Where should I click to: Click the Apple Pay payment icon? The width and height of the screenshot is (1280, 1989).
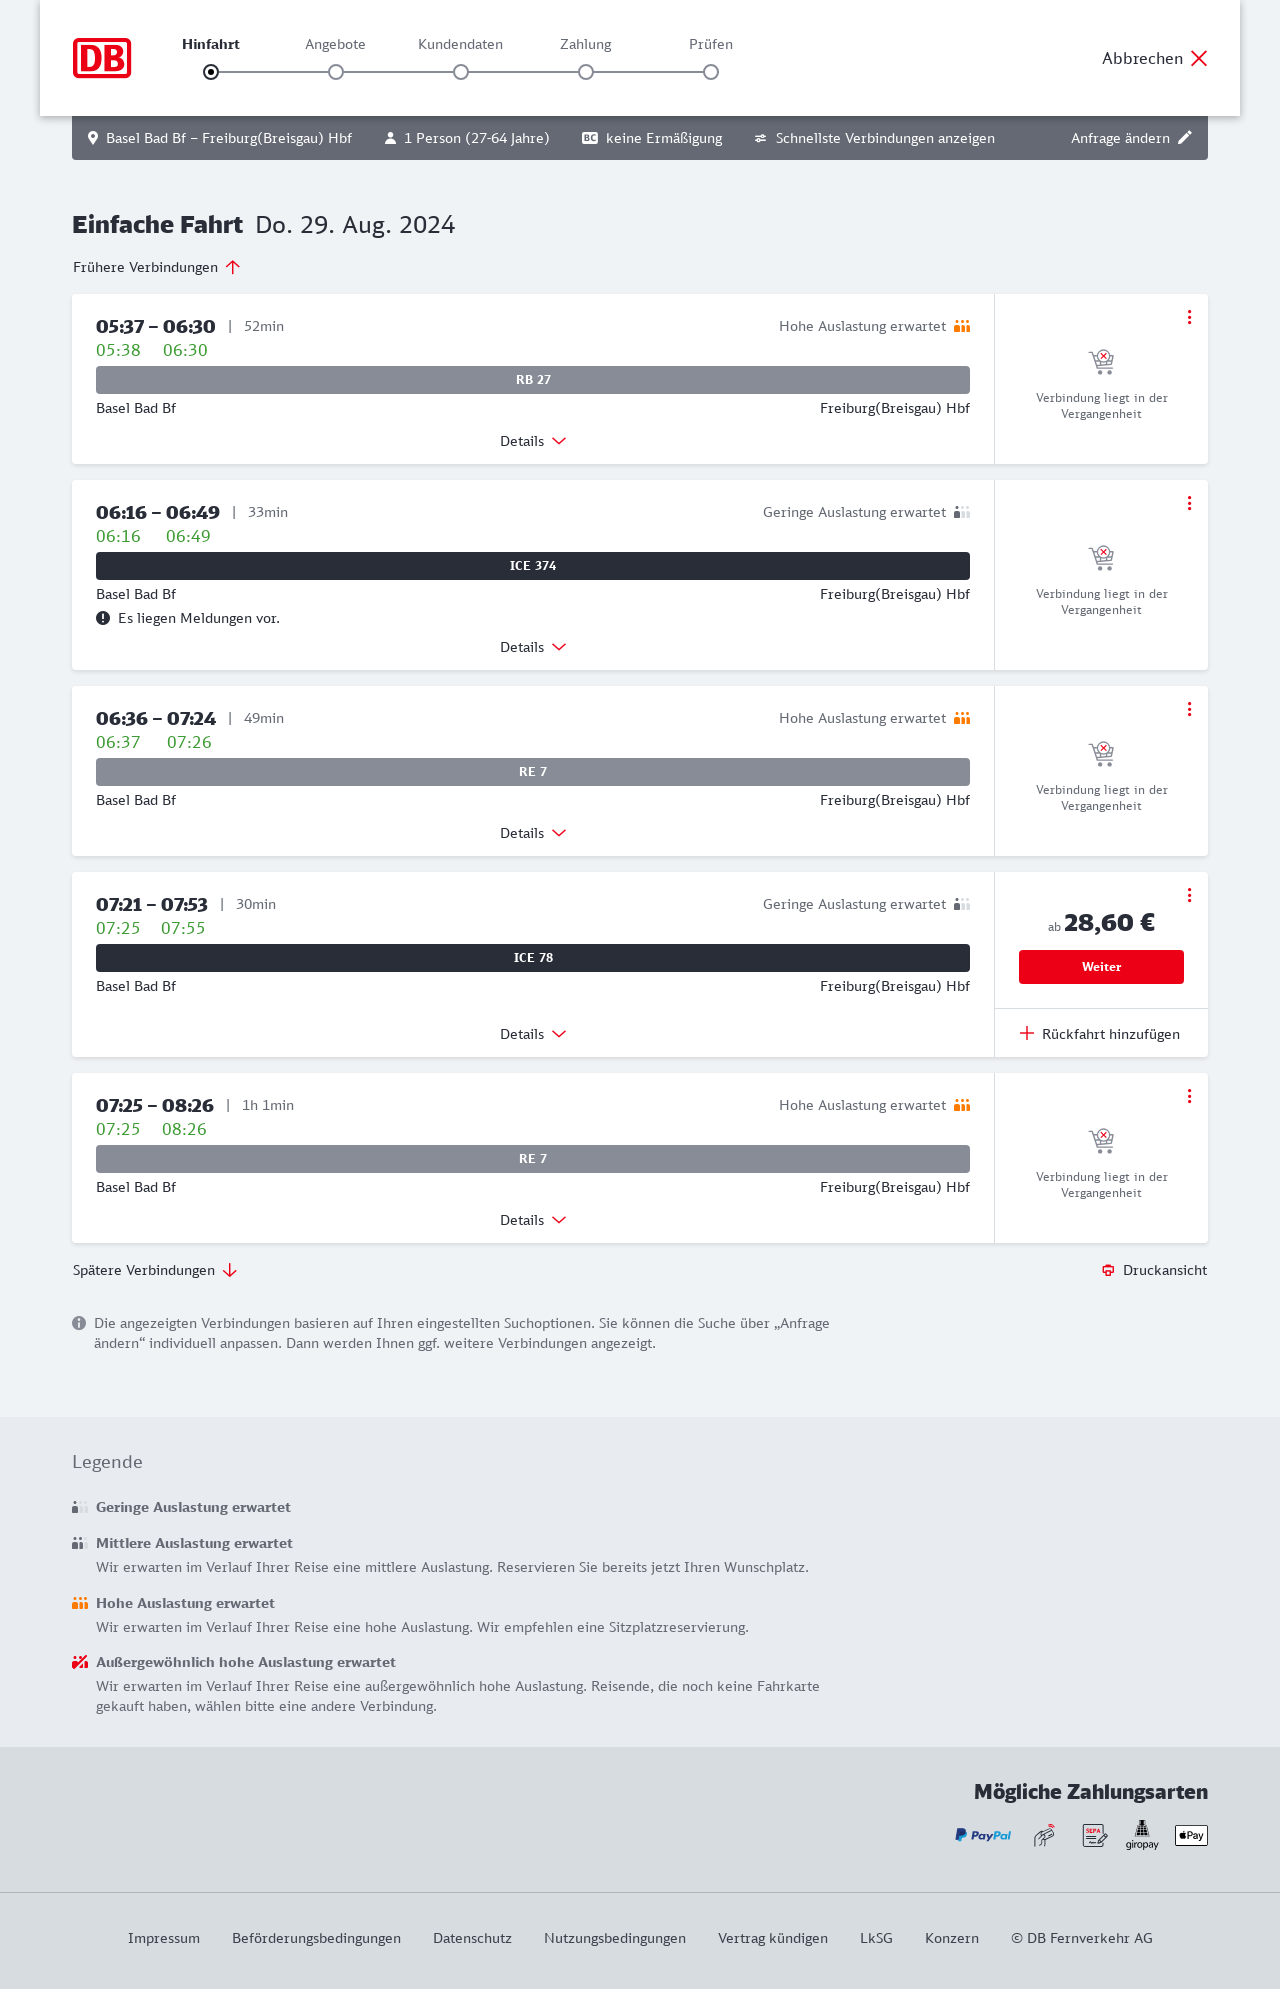(x=1191, y=1835)
